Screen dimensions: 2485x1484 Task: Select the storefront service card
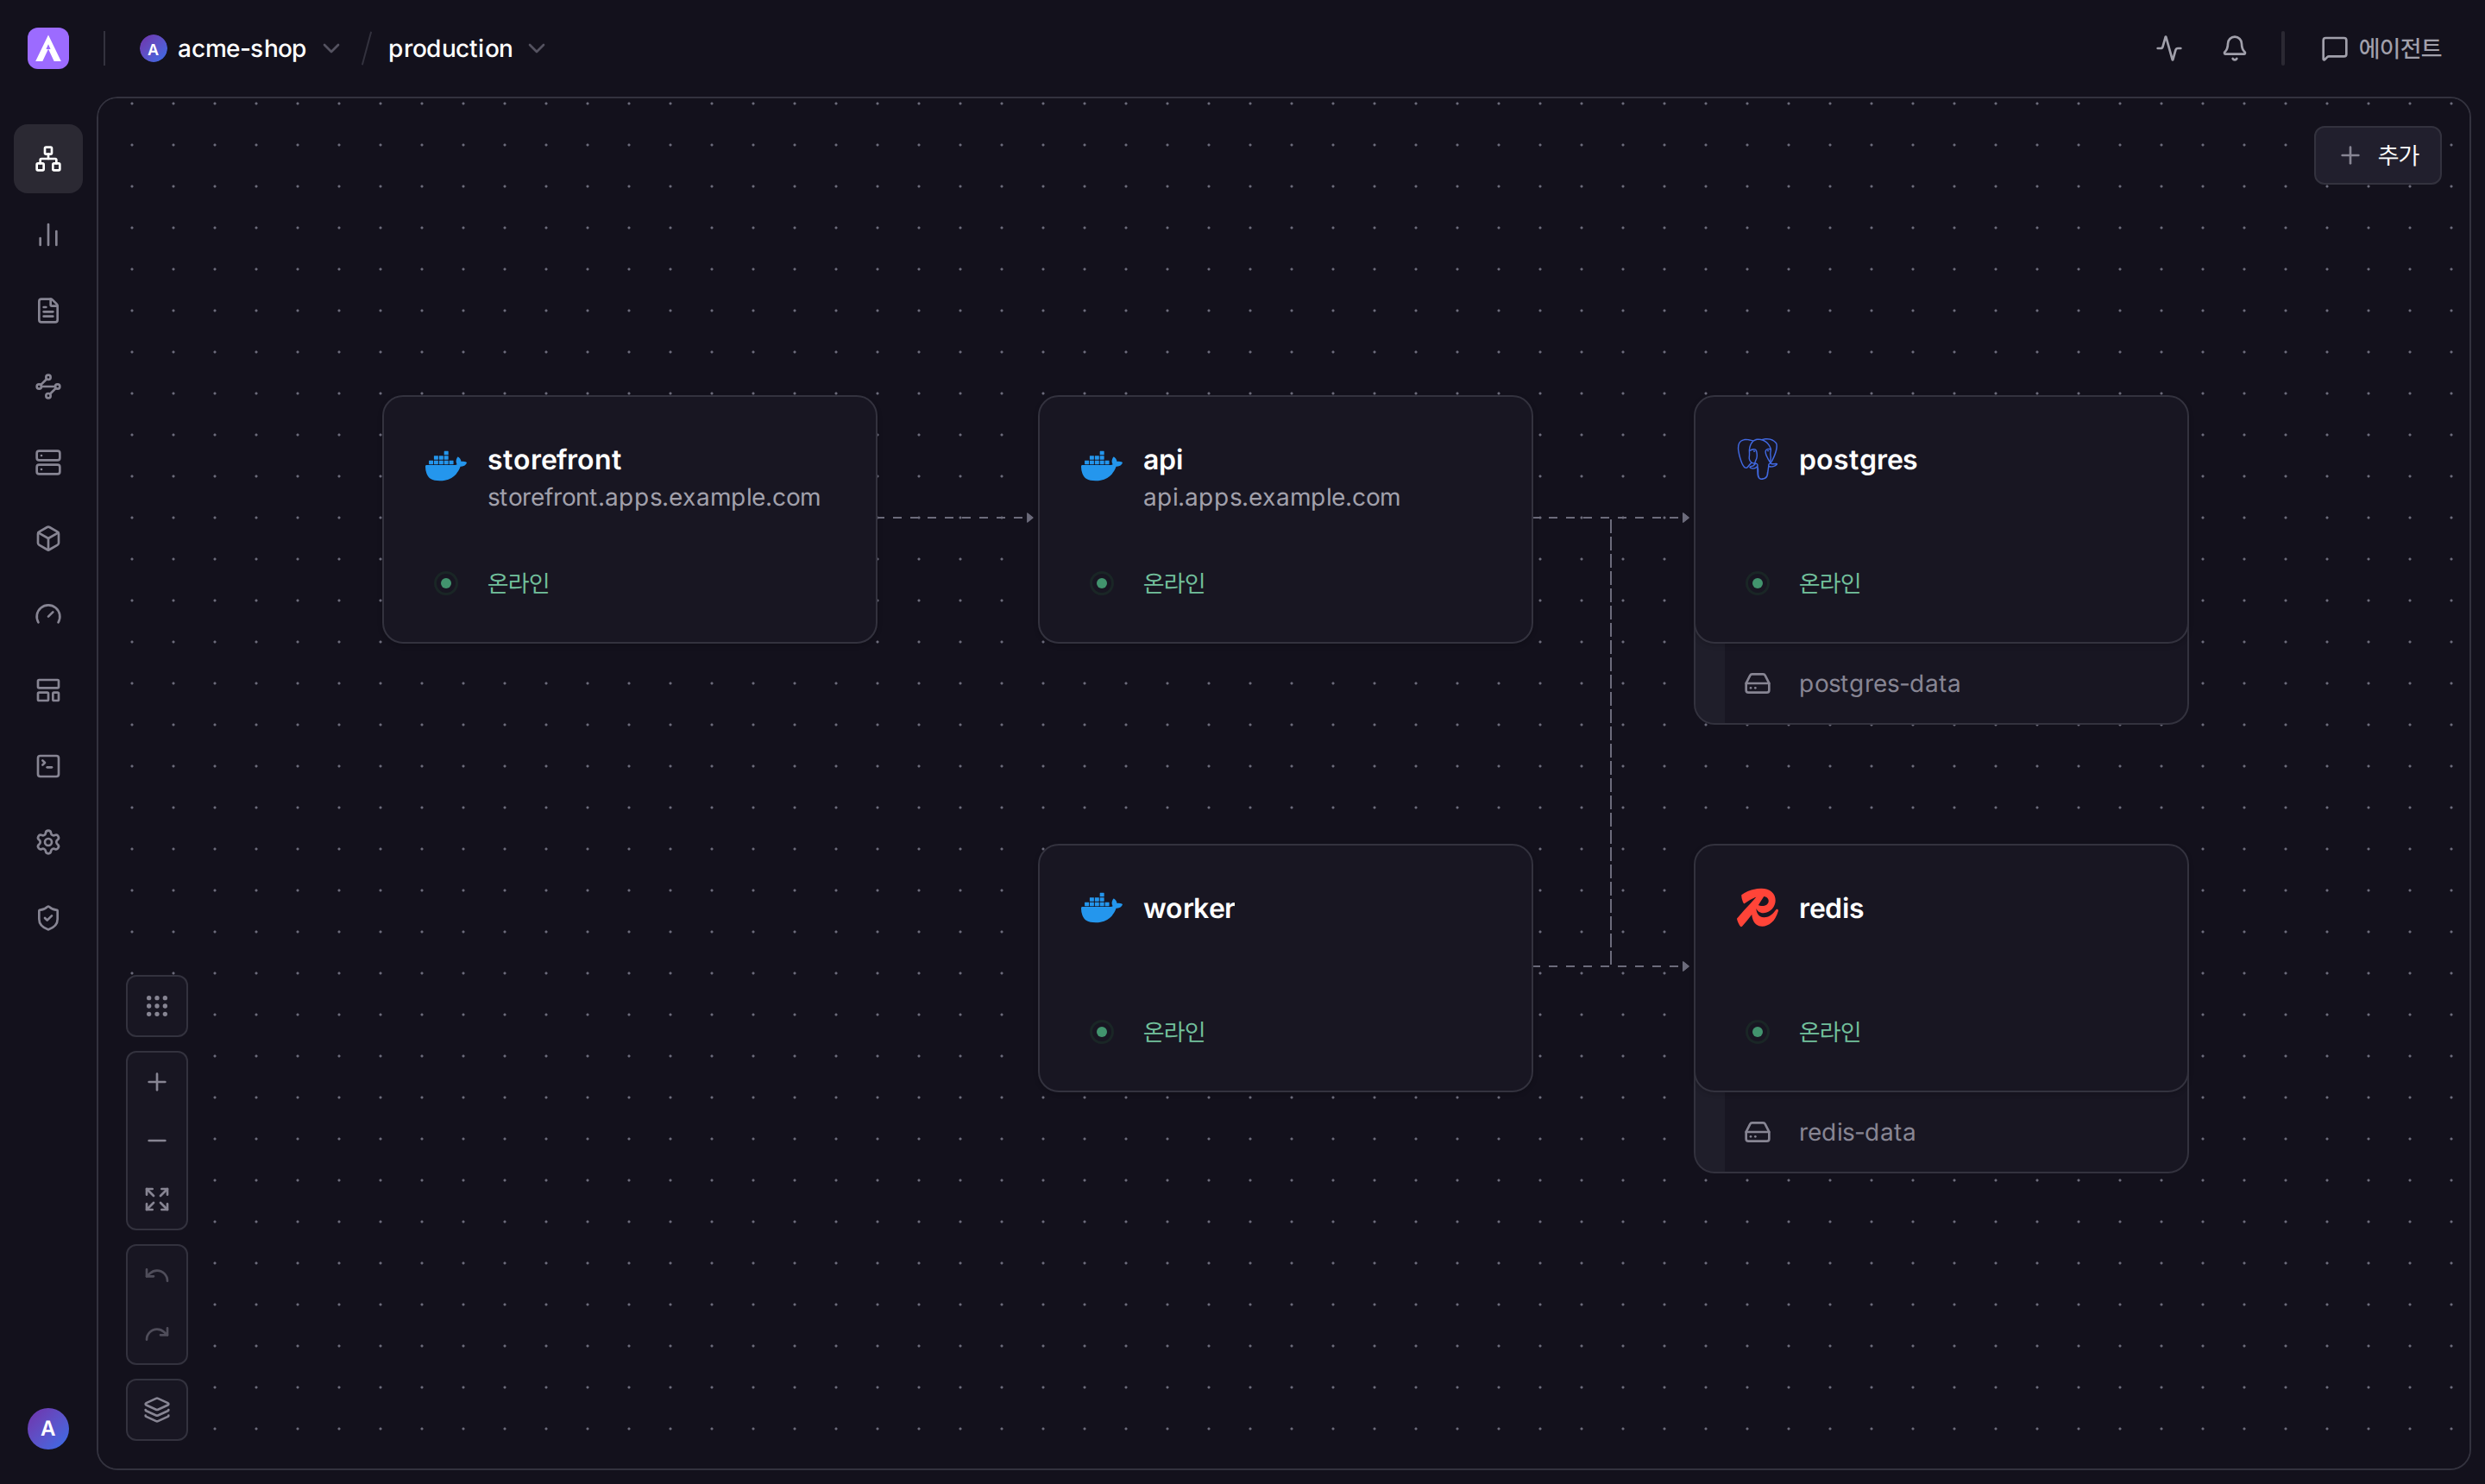(630, 519)
